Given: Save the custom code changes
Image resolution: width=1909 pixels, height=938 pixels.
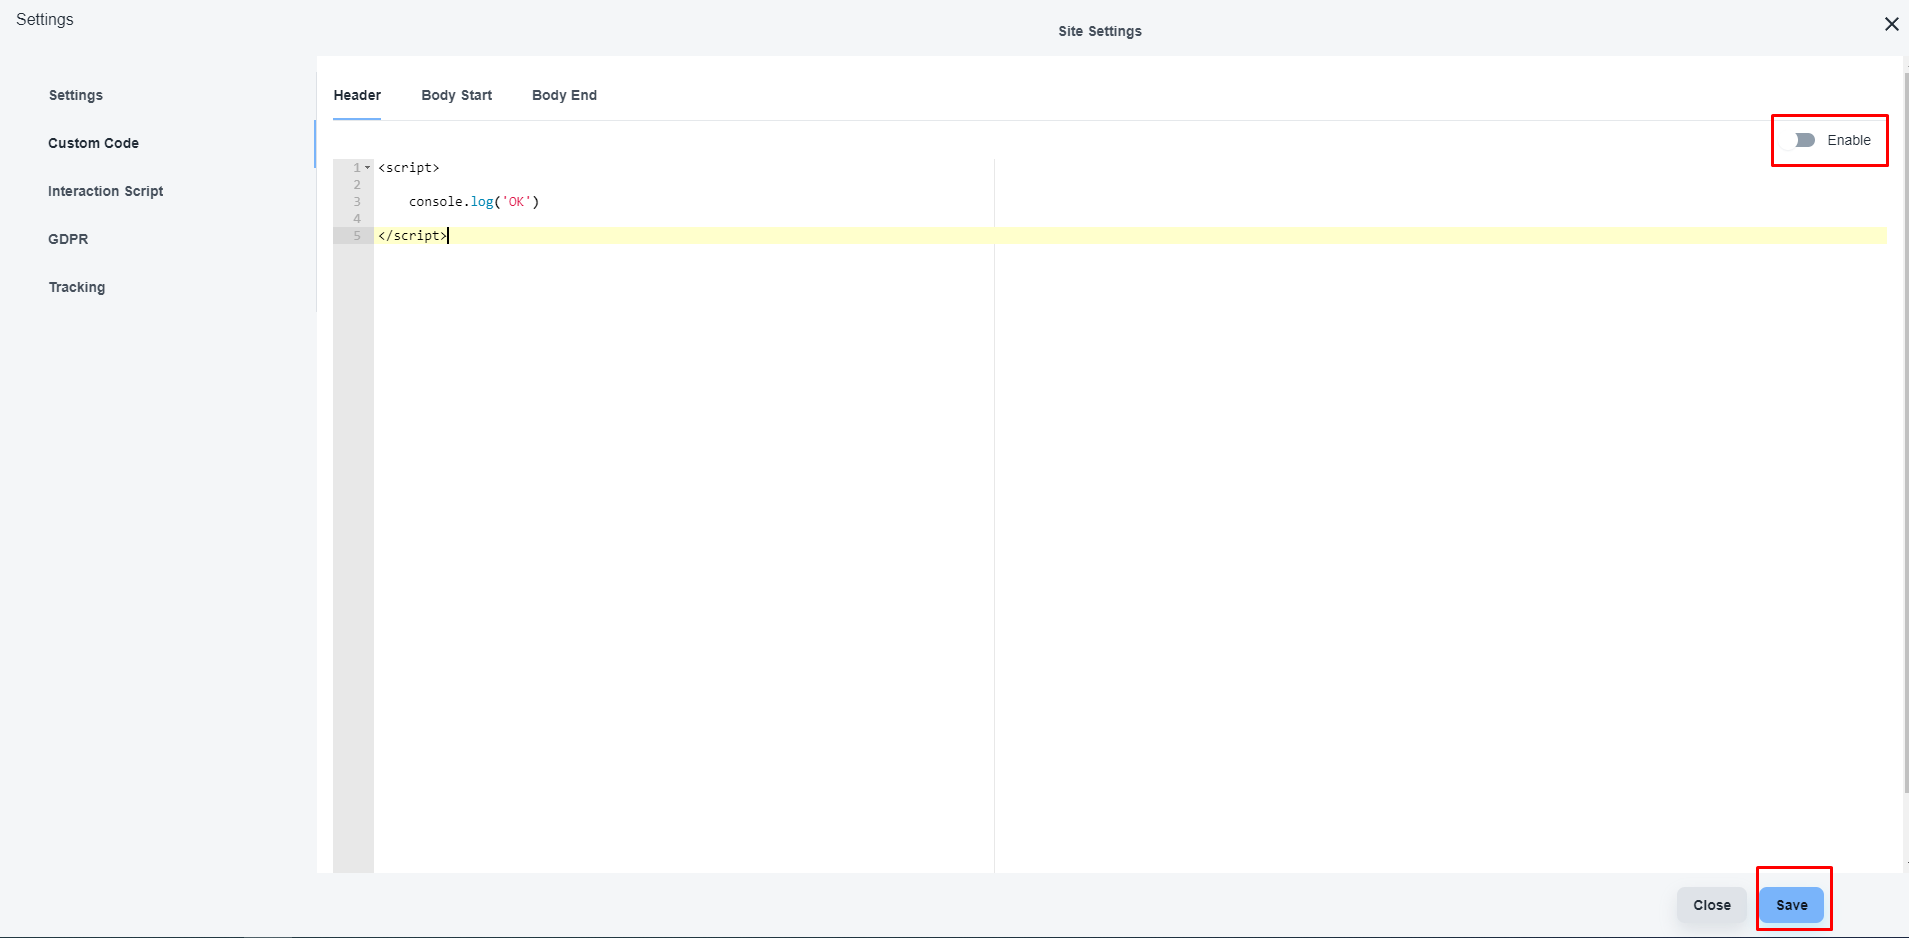Looking at the screenshot, I should [1791, 905].
